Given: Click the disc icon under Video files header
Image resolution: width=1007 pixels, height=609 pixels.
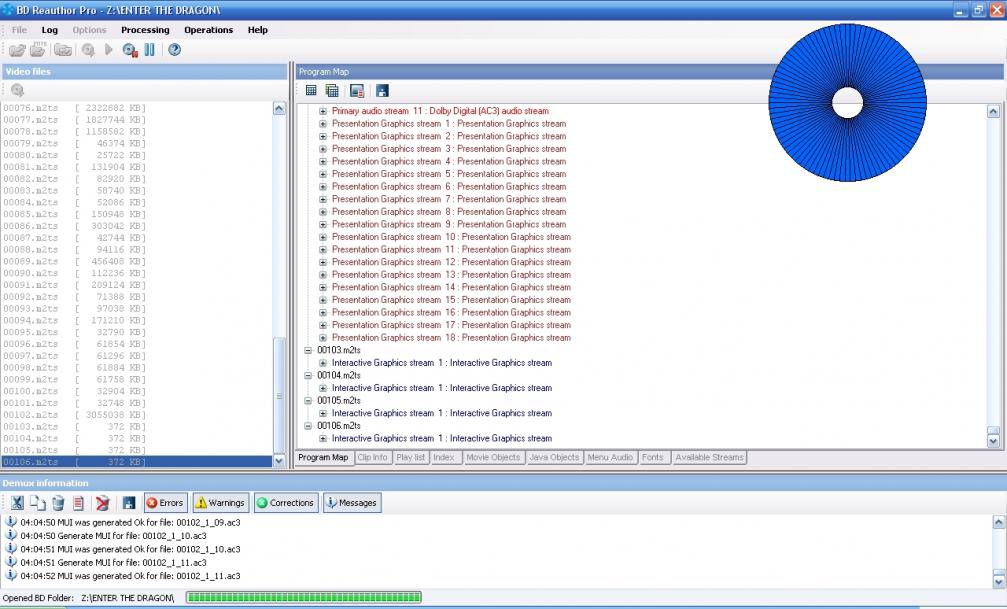Looking at the screenshot, I should [x=17, y=91].
